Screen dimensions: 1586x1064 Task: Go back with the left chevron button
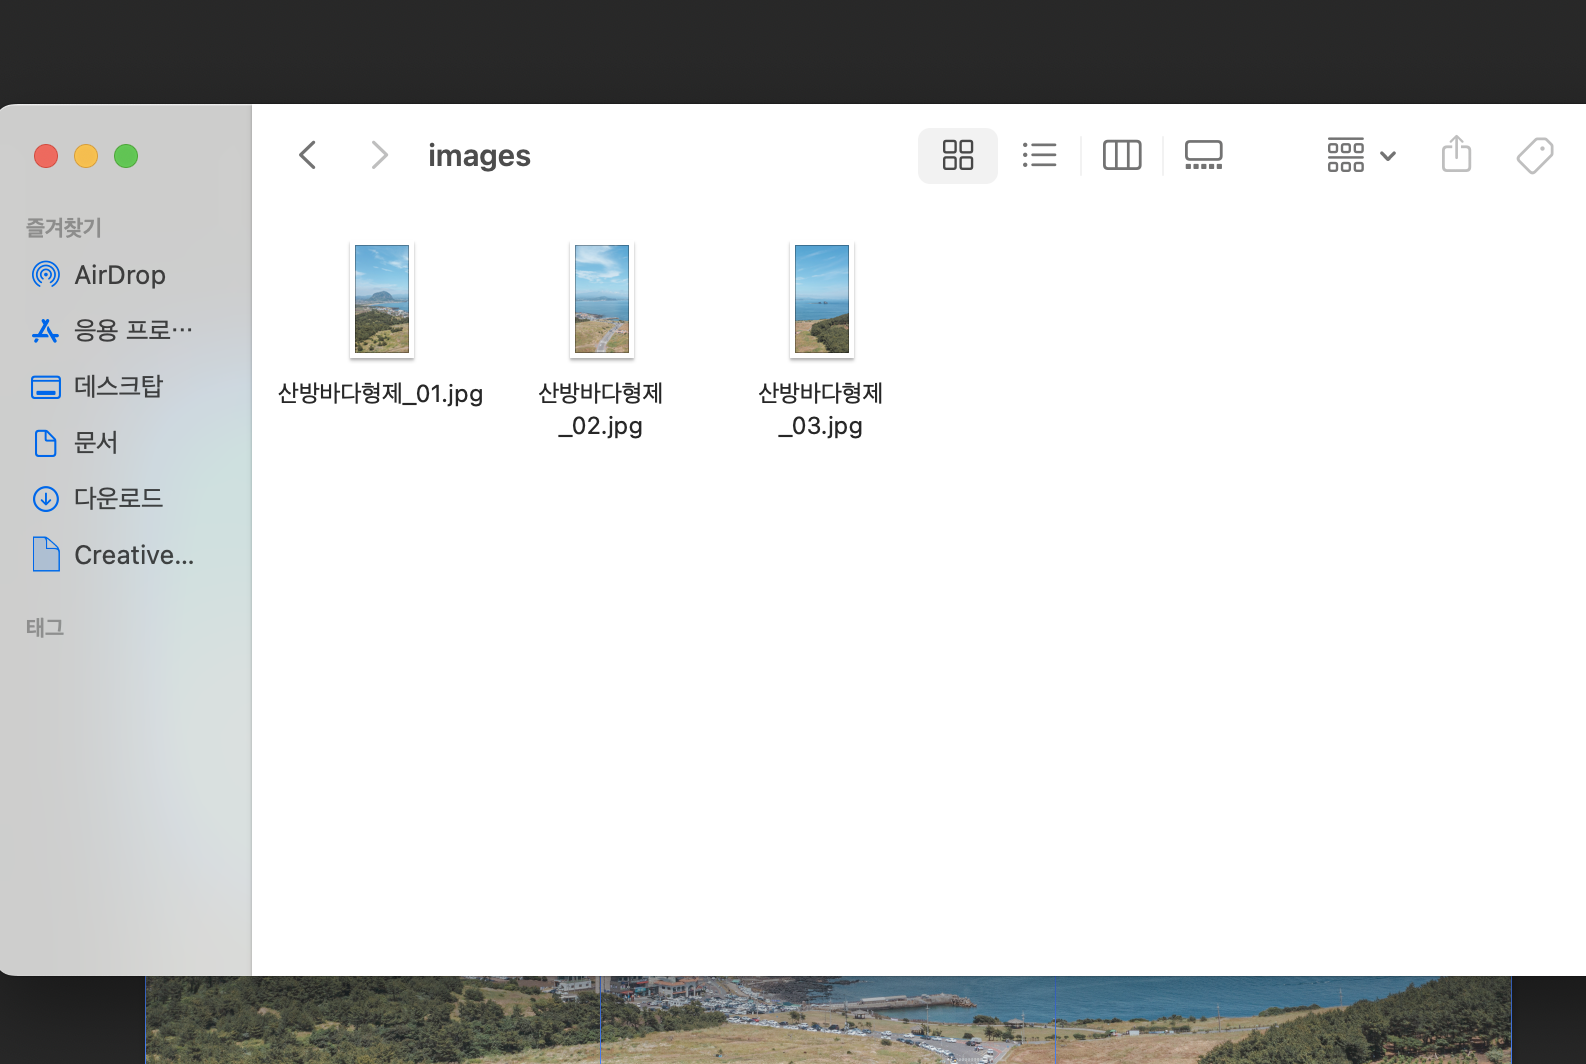[308, 155]
